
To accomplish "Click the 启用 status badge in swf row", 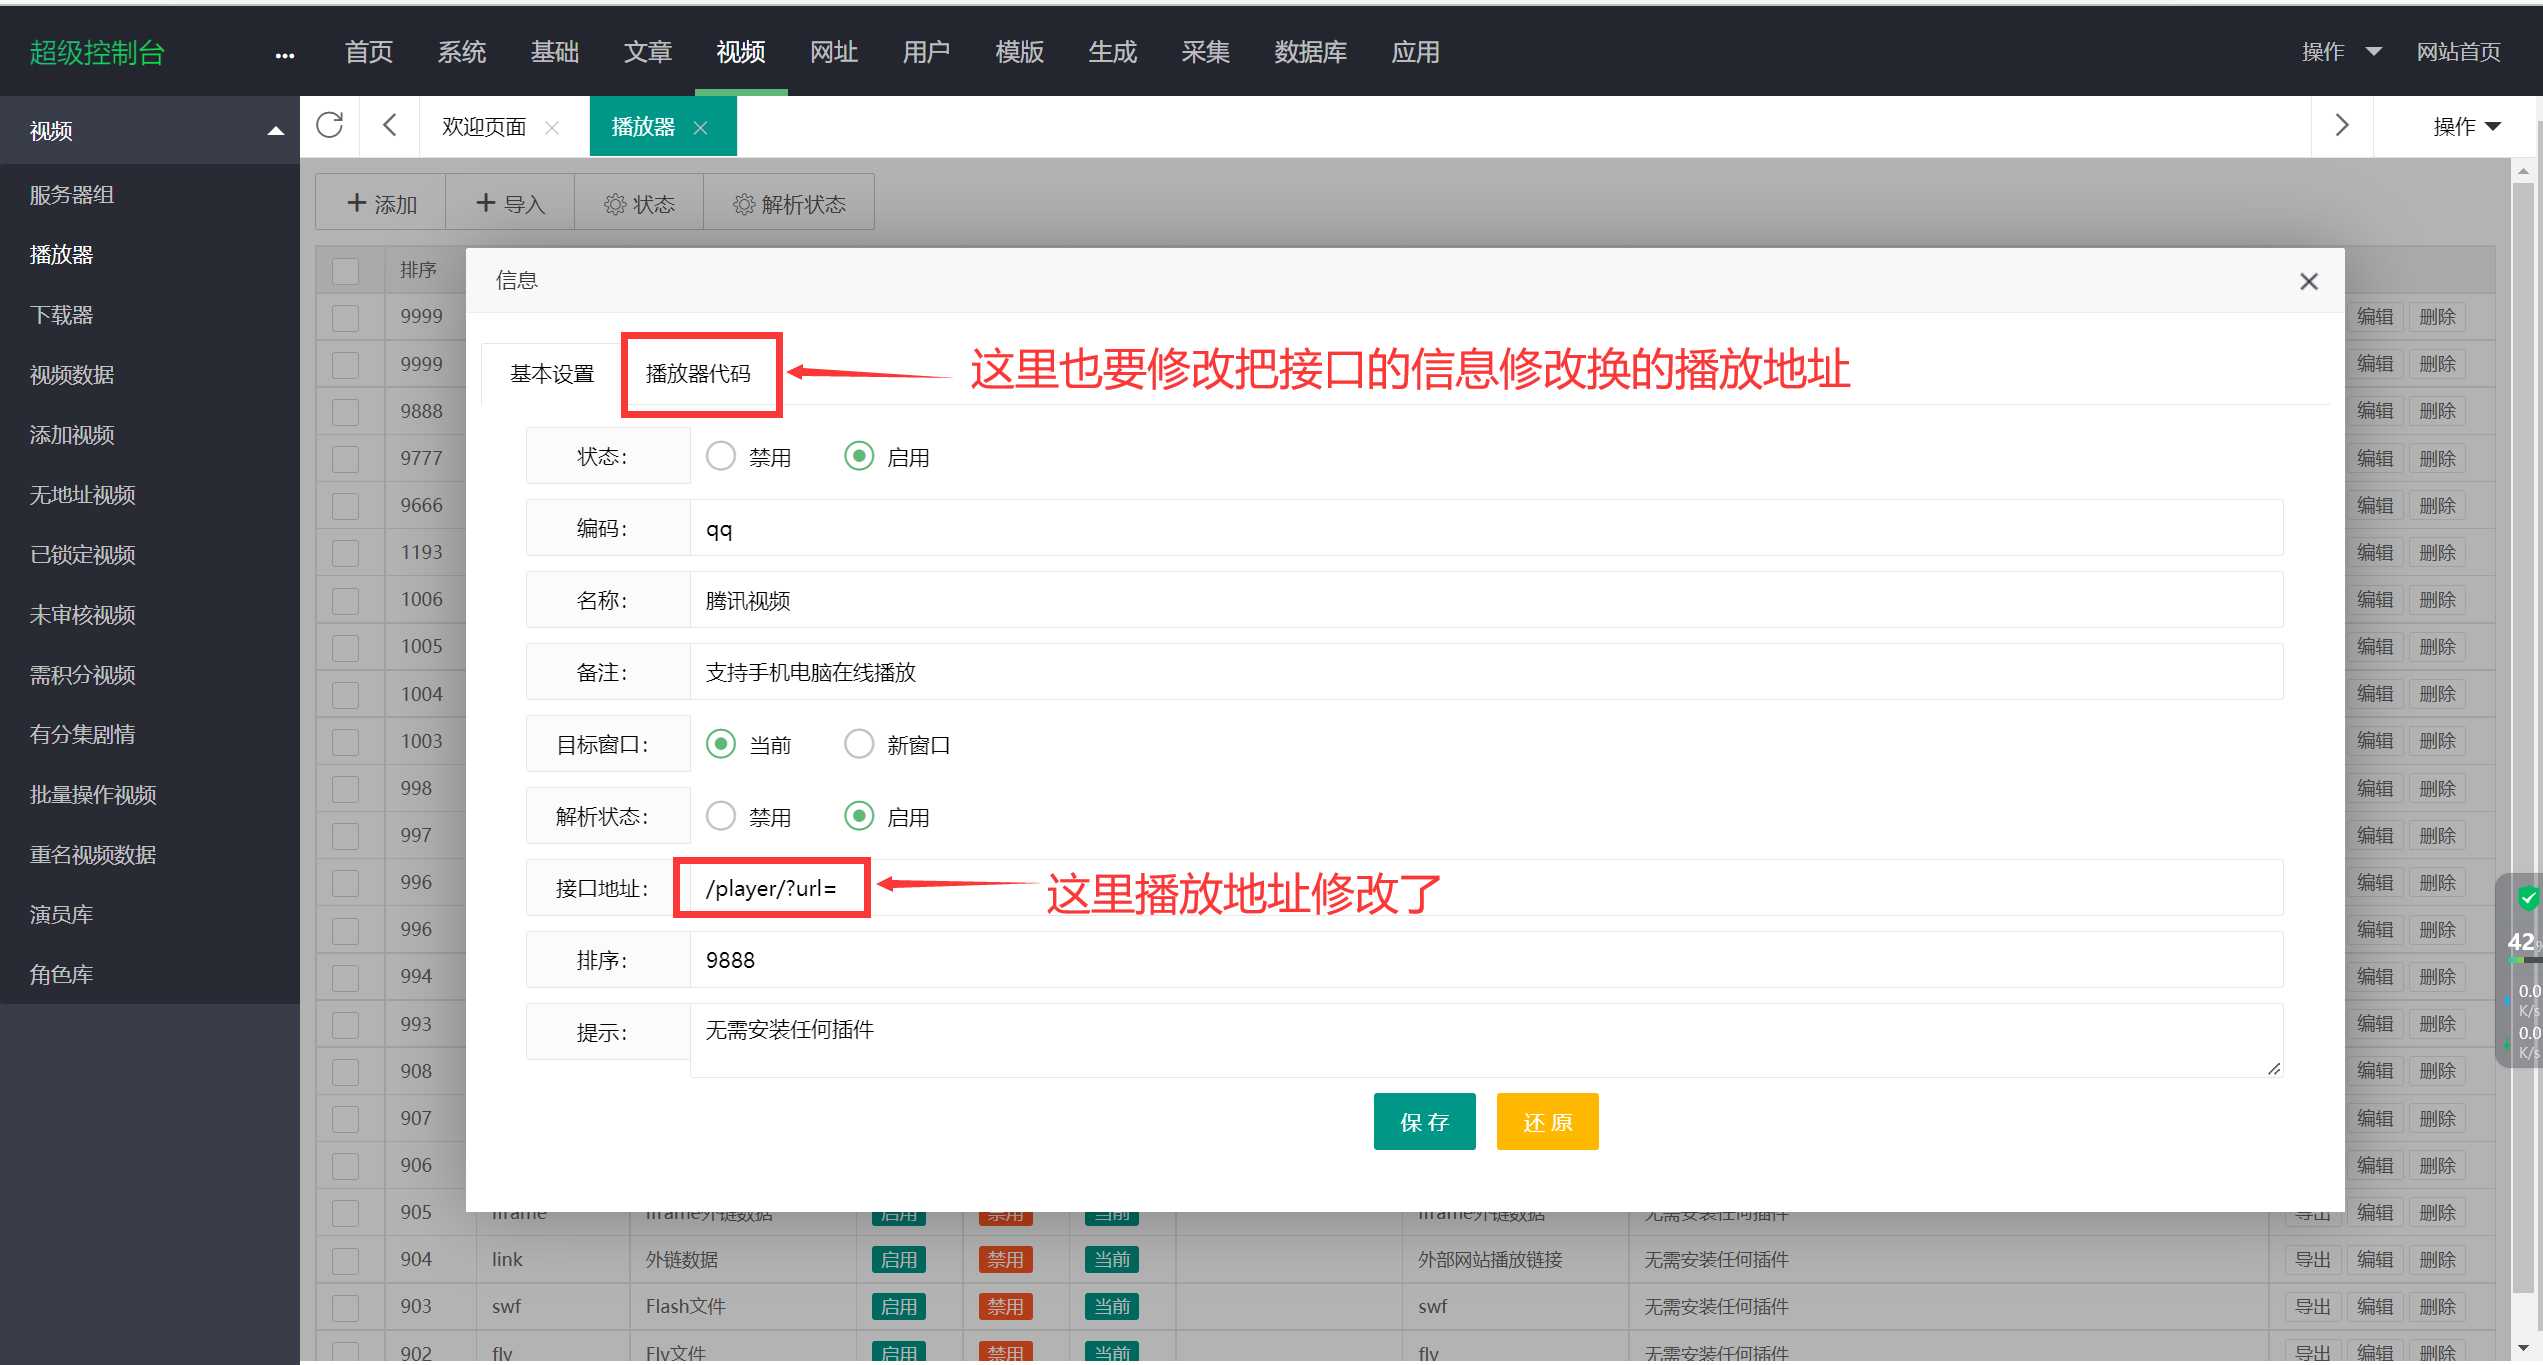I will (x=898, y=1306).
